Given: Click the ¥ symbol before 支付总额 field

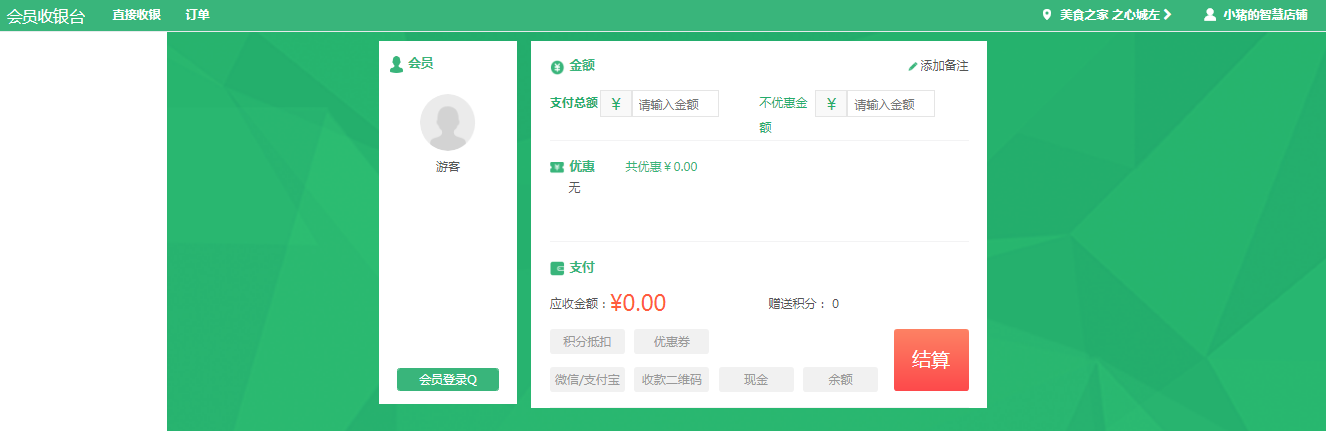Looking at the screenshot, I should pos(616,104).
